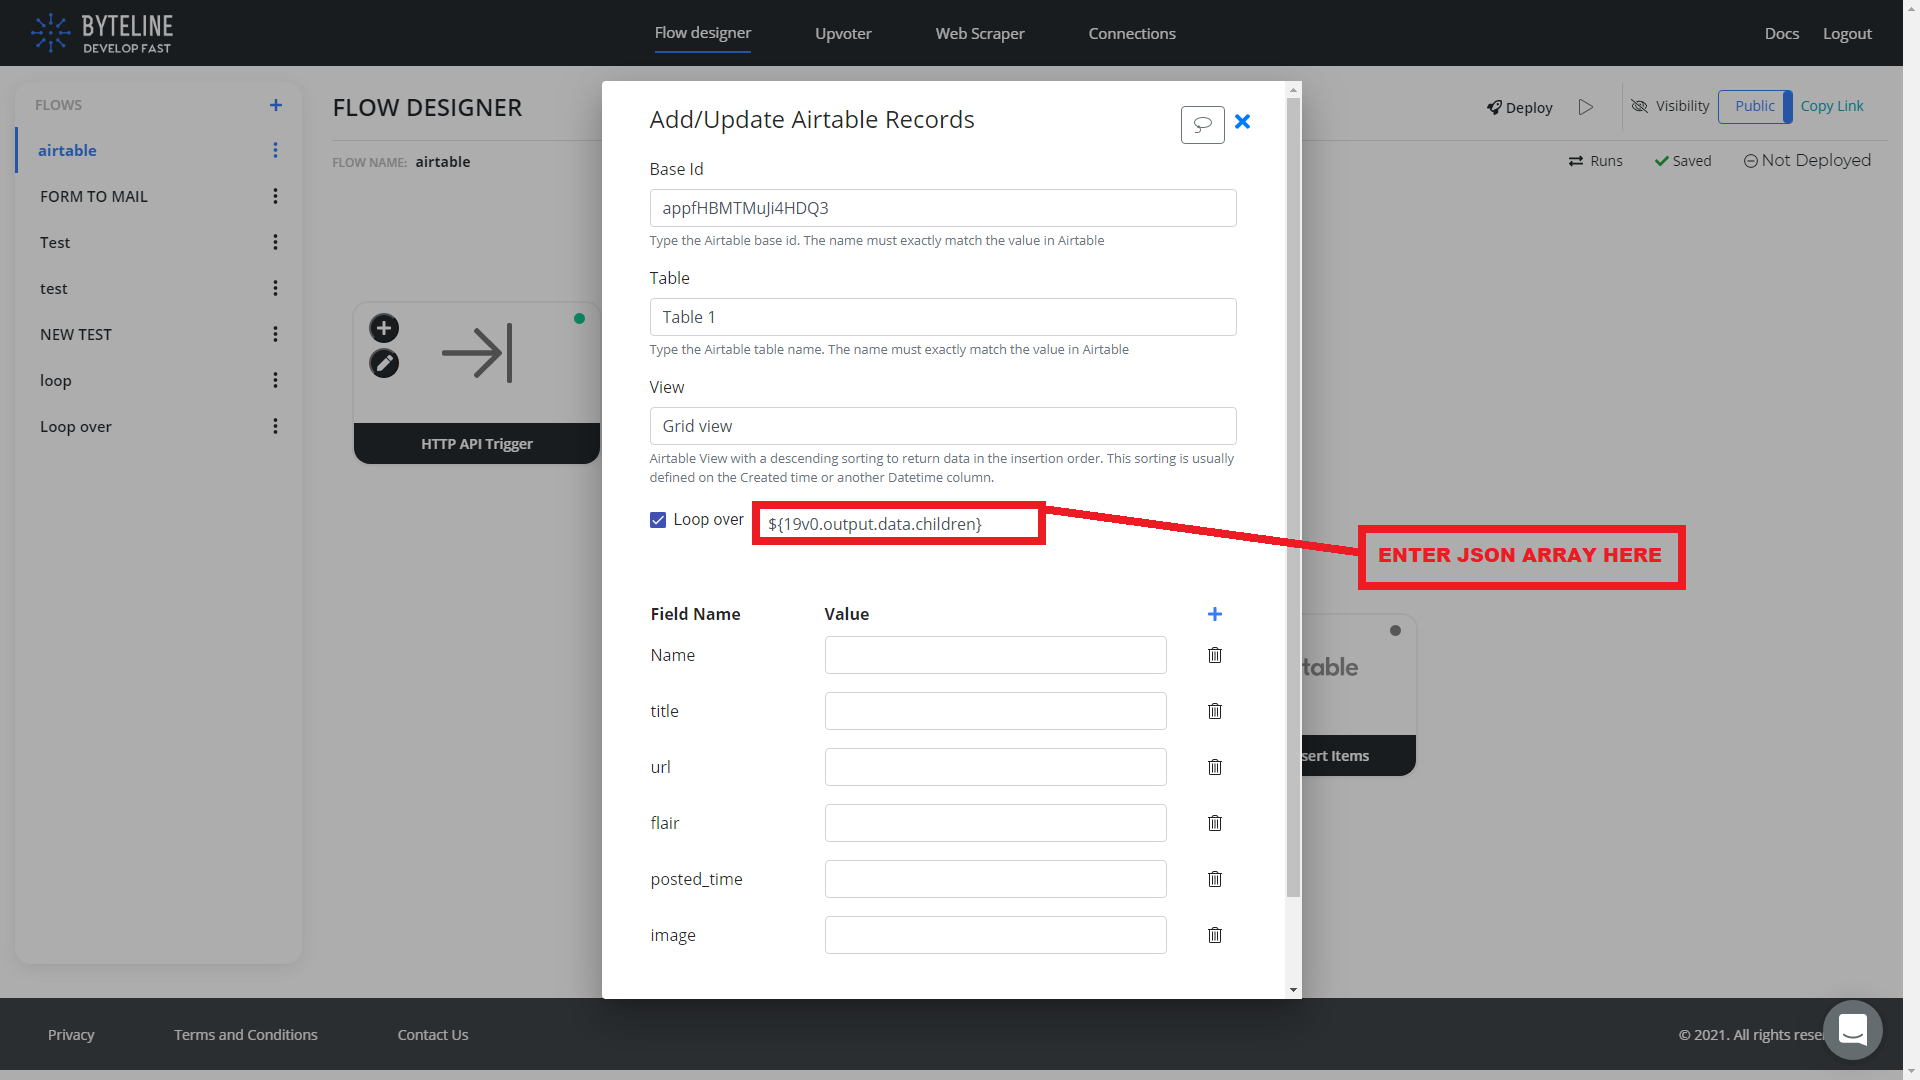
Task: Open Docs from the top bar
Action: click(x=1781, y=33)
